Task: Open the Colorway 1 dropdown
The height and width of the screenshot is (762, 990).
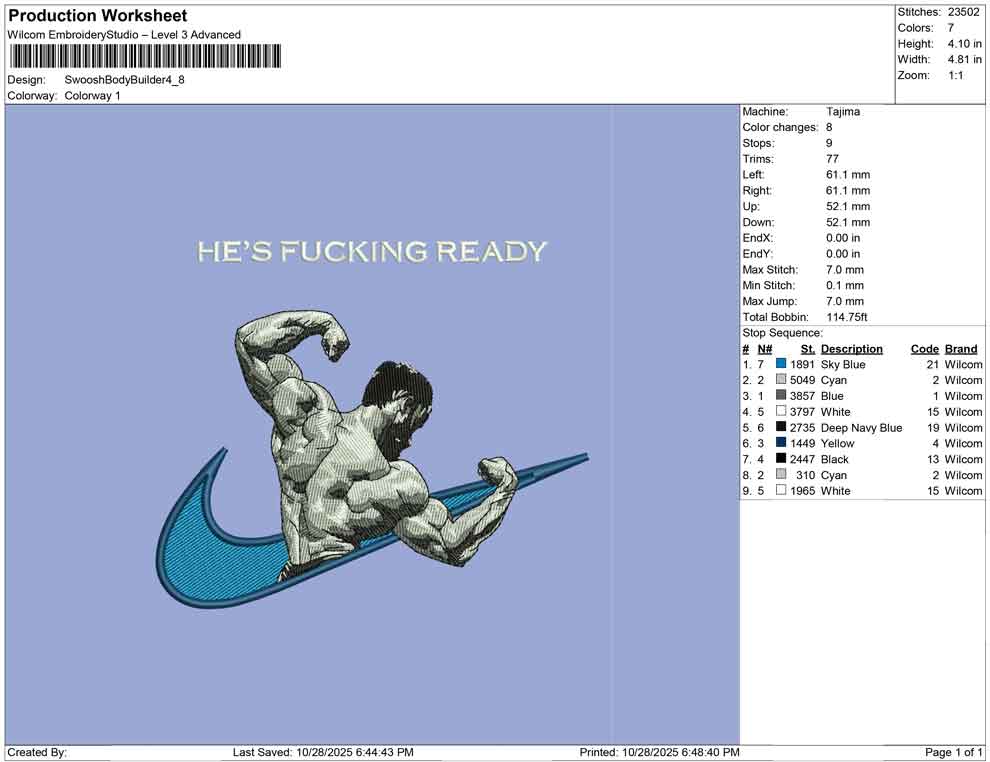Action: tap(91, 97)
